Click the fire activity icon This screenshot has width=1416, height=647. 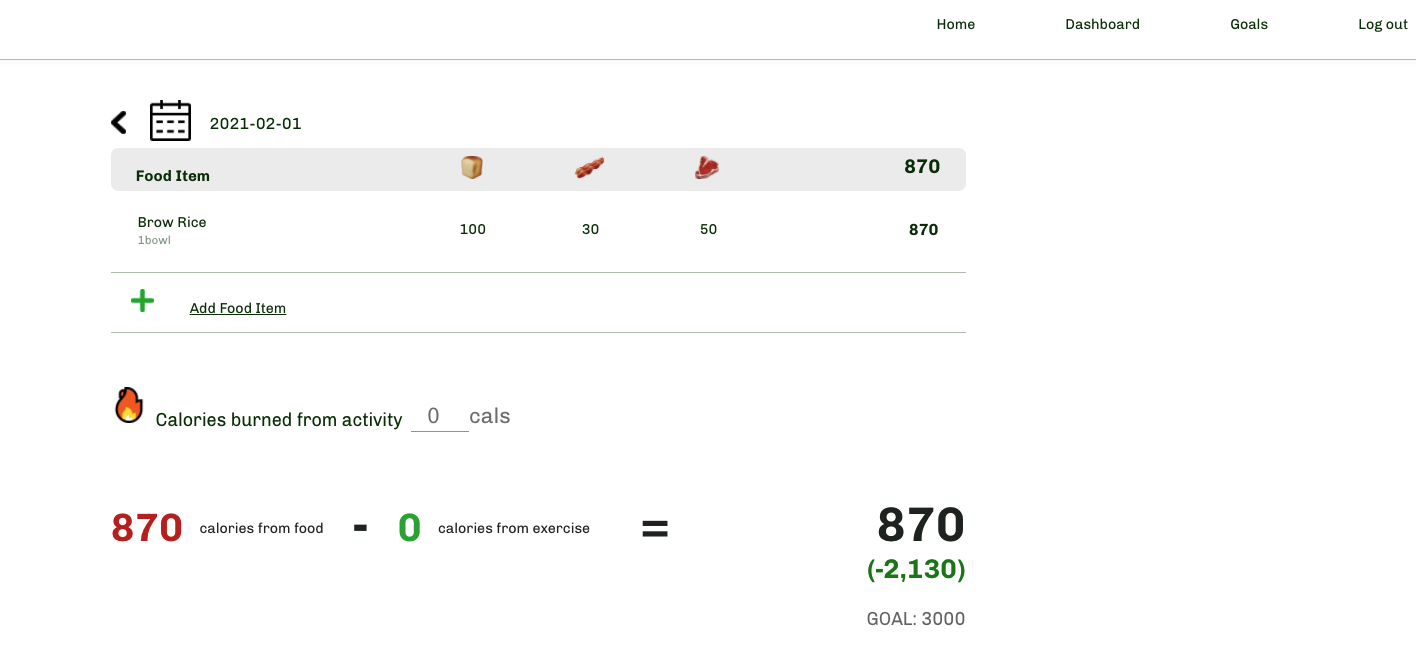click(x=128, y=404)
